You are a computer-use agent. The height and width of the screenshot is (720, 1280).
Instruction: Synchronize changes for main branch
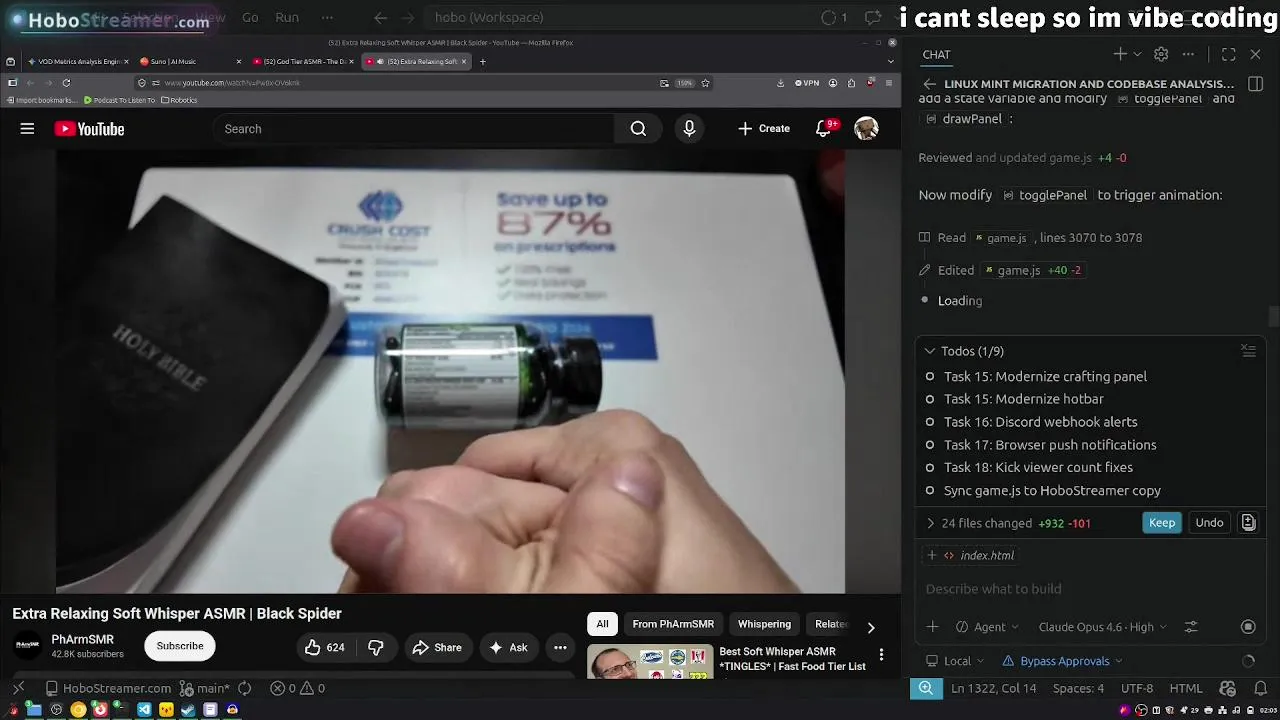point(245,688)
